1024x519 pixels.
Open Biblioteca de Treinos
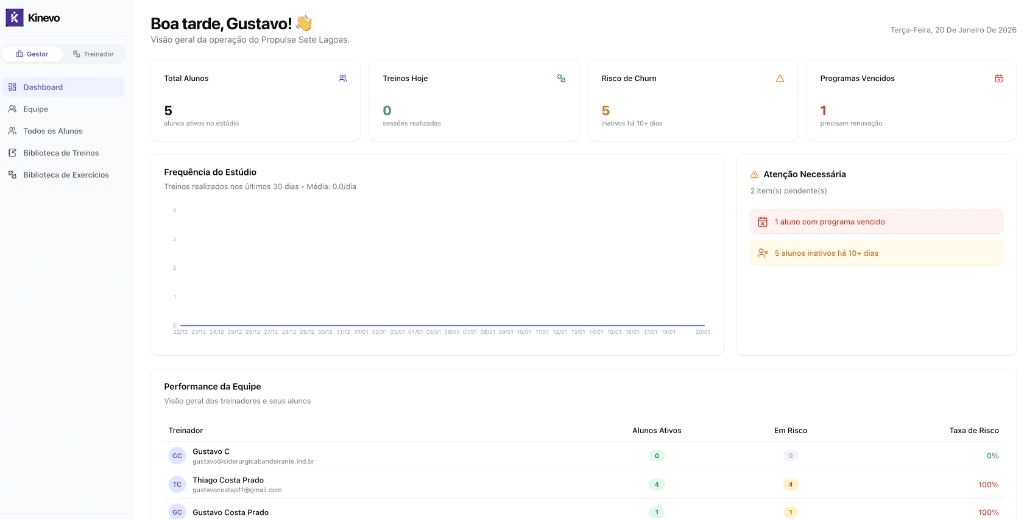coord(63,153)
